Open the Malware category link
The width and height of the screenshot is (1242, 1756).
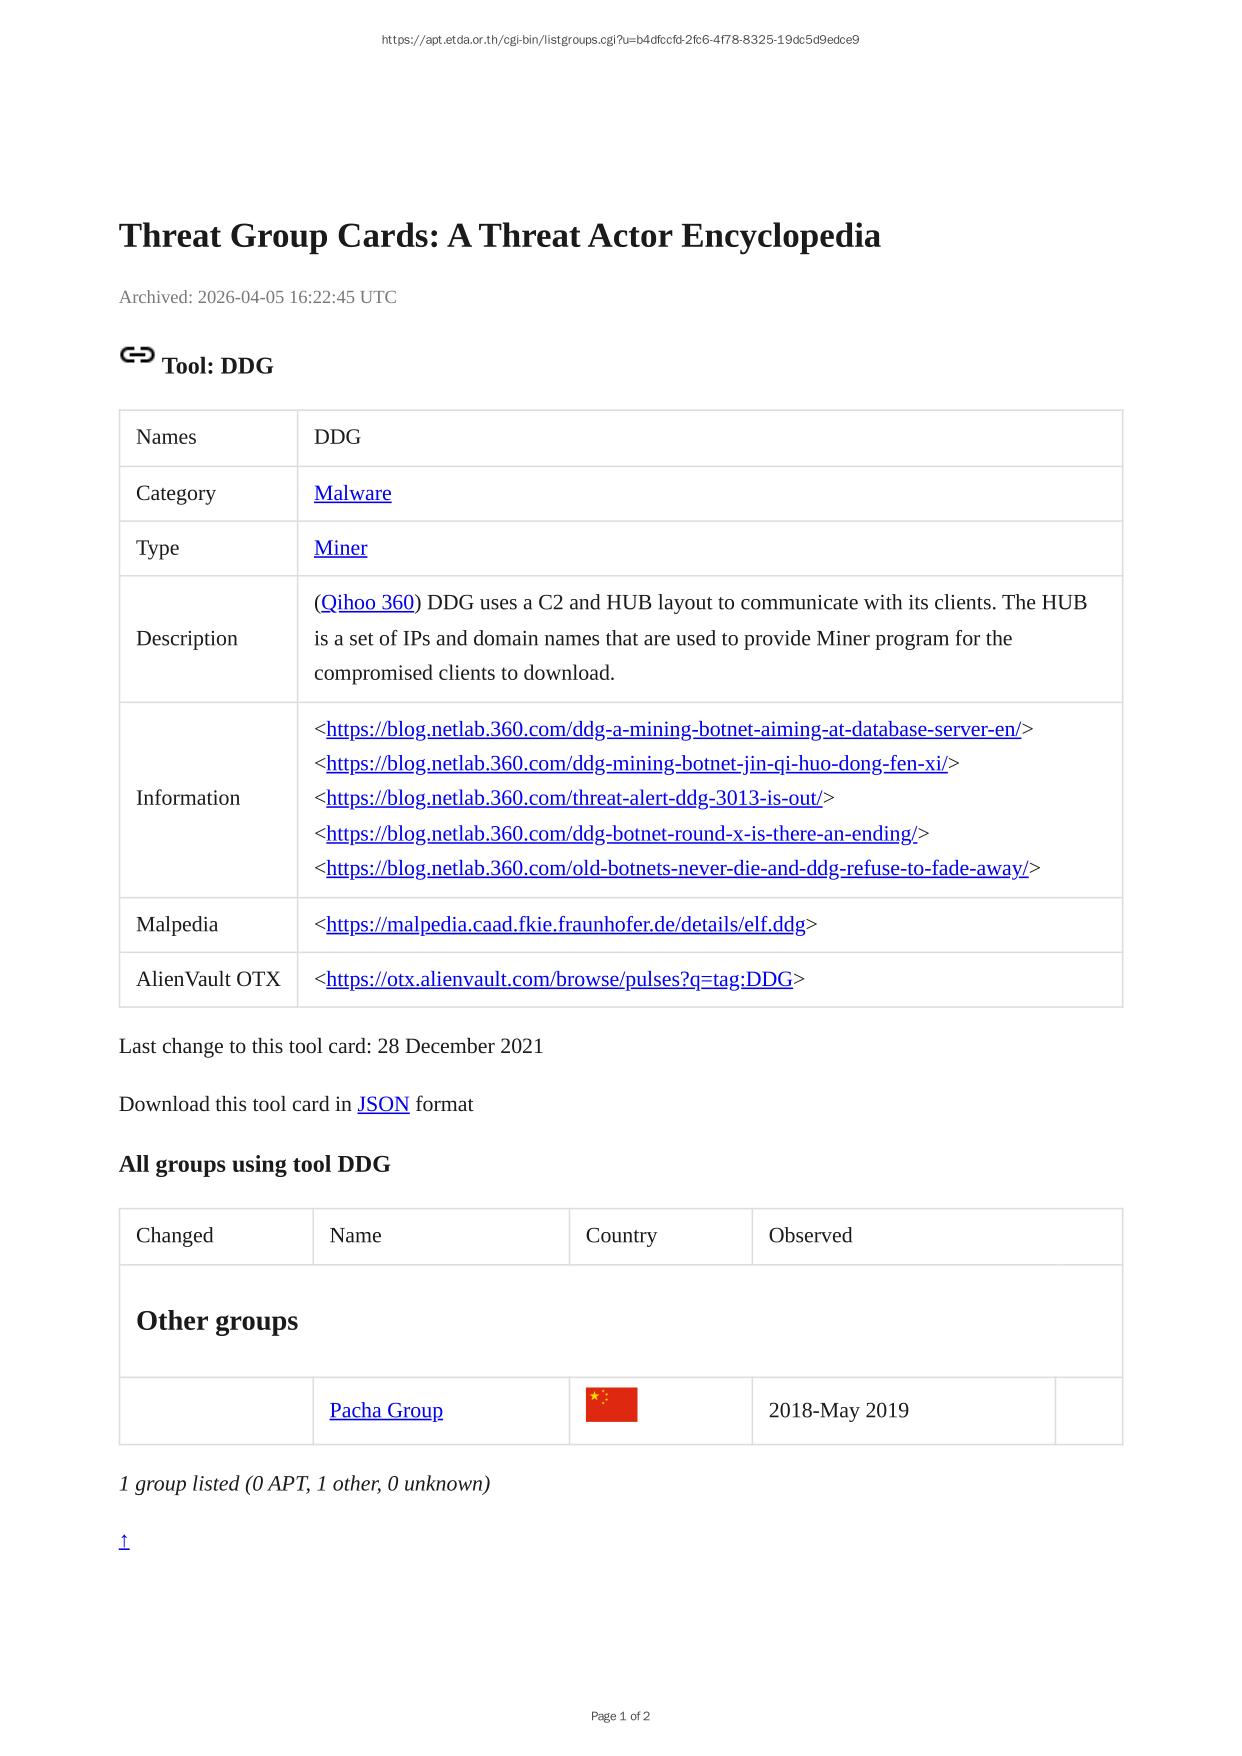(352, 493)
